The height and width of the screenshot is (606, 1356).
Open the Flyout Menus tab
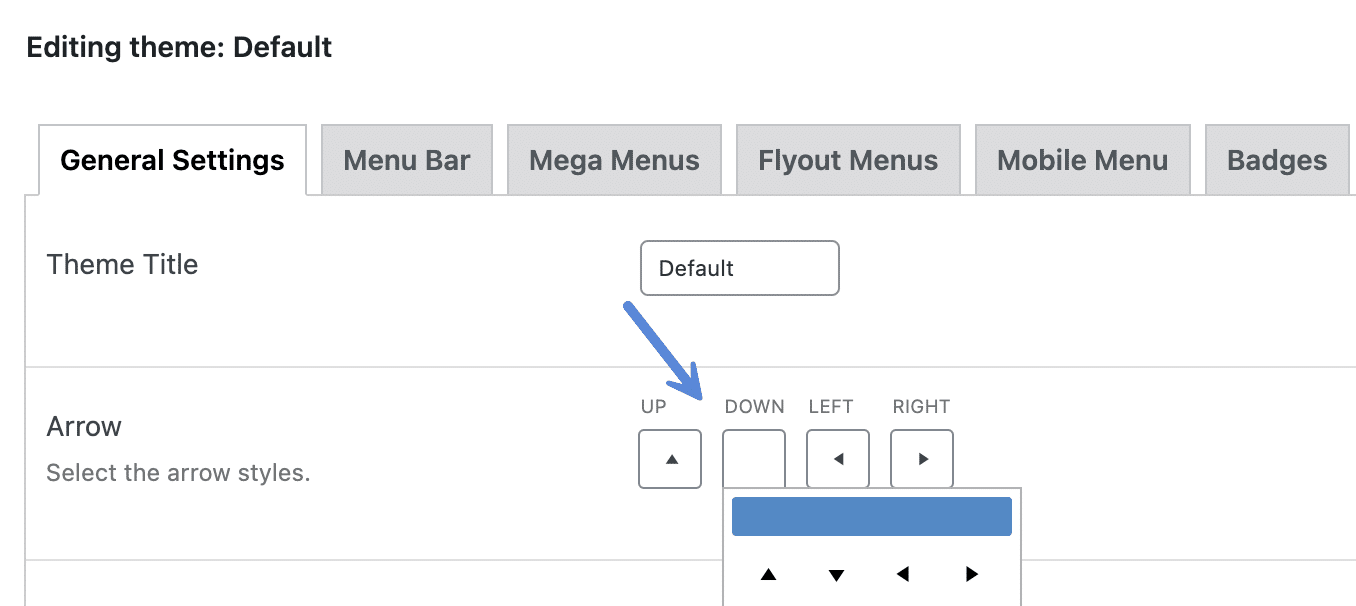pos(848,159)
